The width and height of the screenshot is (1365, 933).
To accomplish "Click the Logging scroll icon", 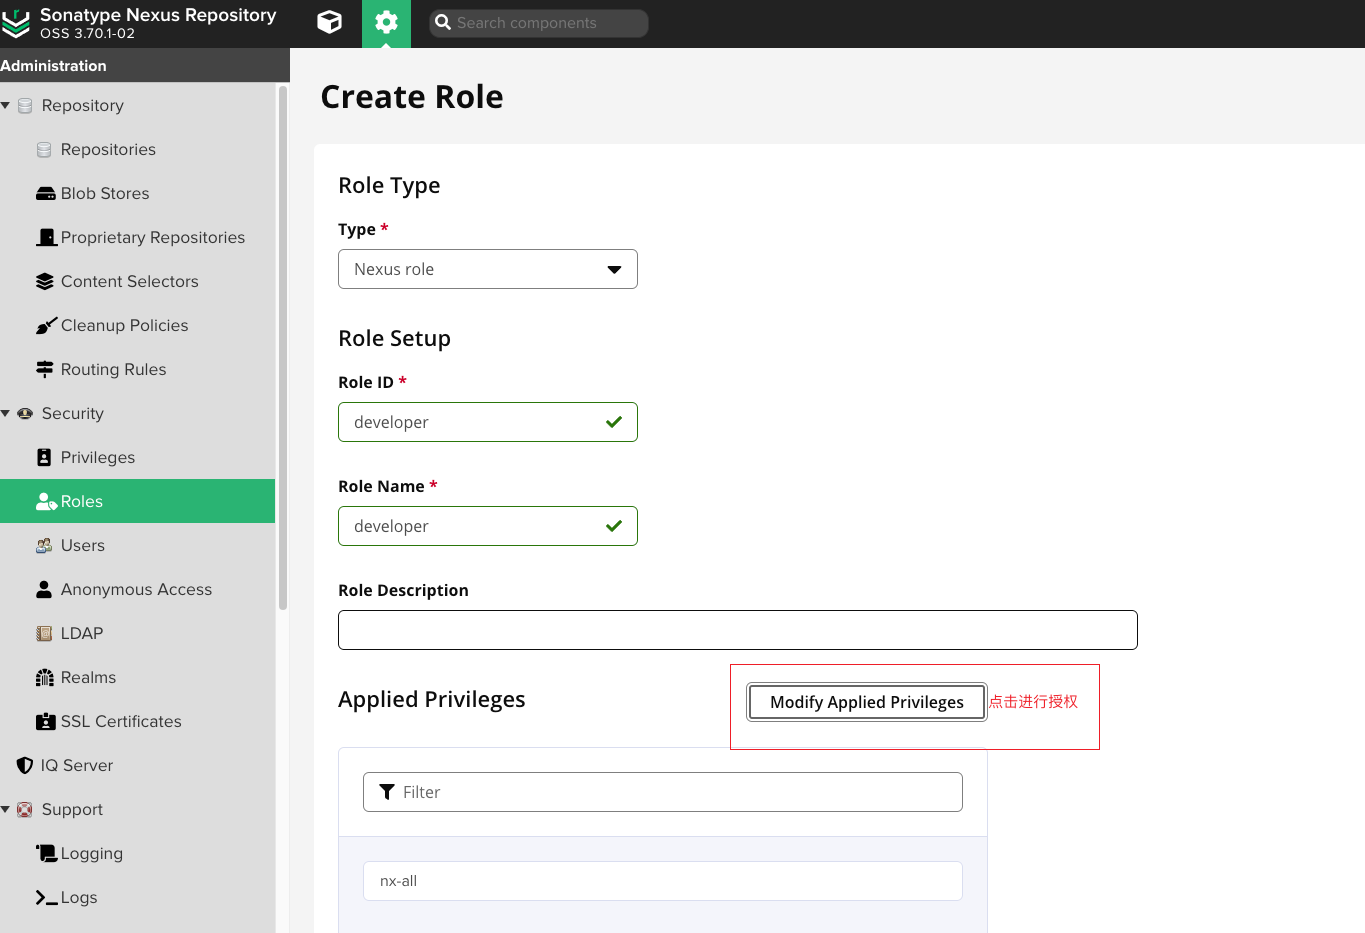I will pos(47,853).
